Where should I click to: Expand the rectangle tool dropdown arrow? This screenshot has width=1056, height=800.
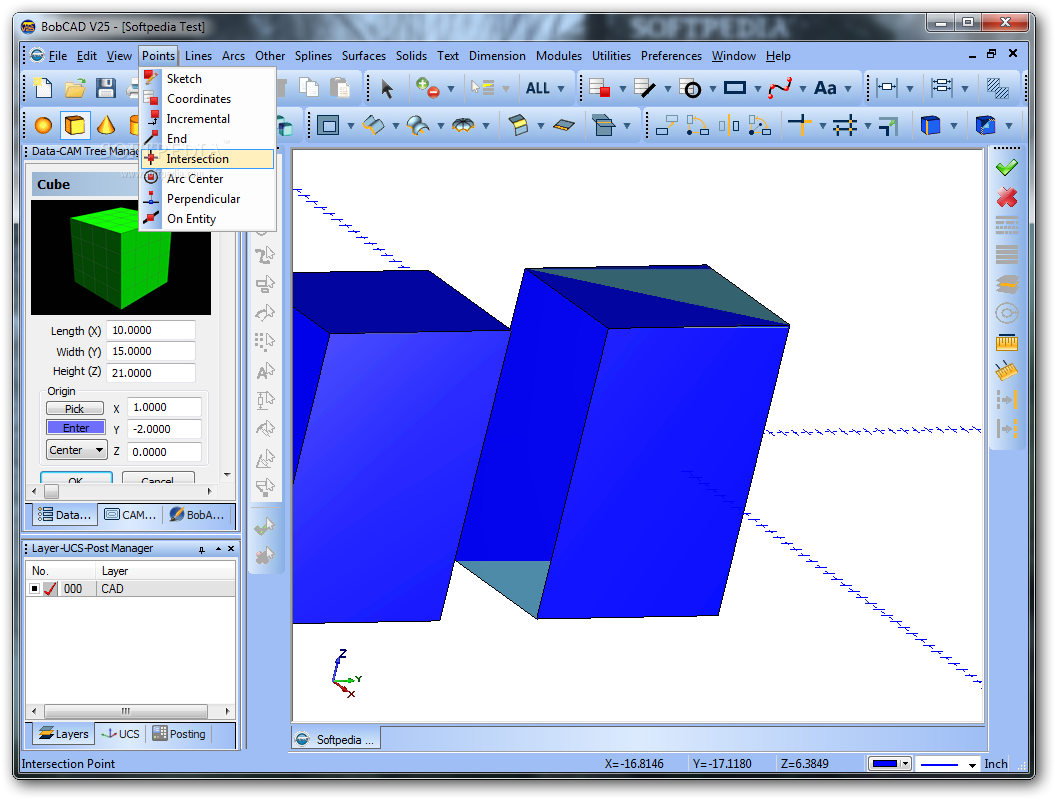pos(758,88)
